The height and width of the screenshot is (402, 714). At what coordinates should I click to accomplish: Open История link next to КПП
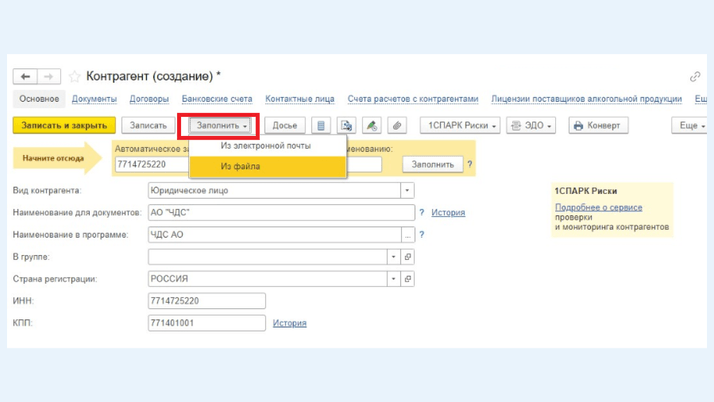(x=290, y=323)
